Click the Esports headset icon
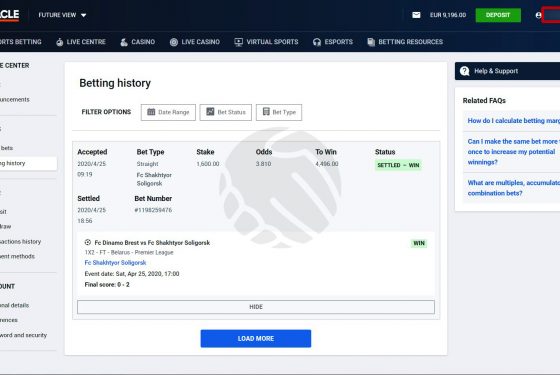 click(x=317, y=42)
